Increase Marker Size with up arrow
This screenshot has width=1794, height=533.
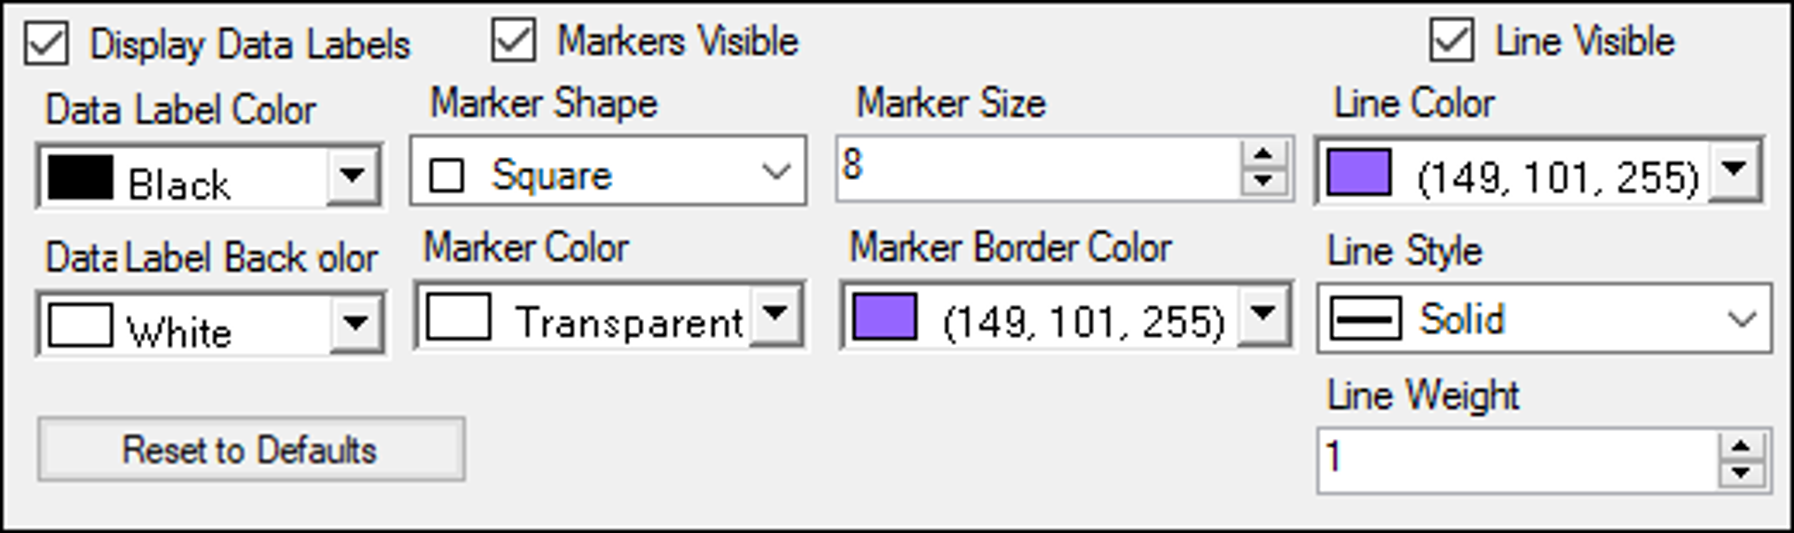point(1263,155)
